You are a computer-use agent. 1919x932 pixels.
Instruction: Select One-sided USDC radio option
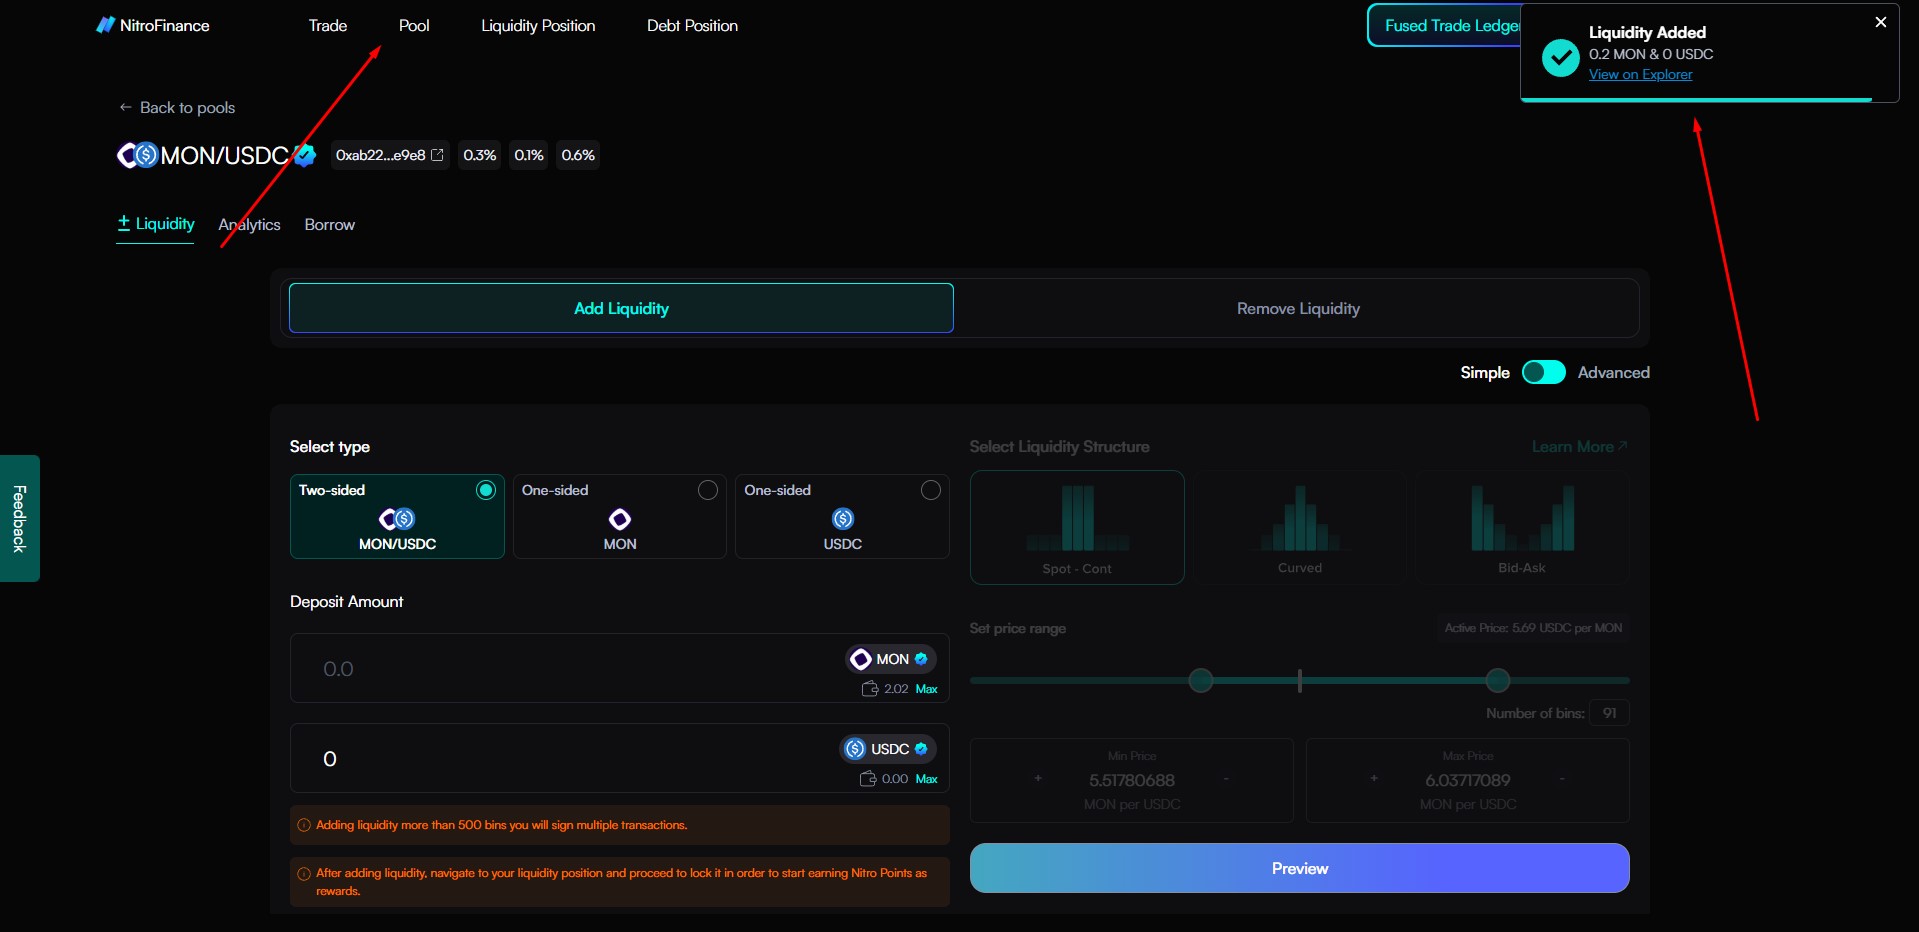pos(931,490)
